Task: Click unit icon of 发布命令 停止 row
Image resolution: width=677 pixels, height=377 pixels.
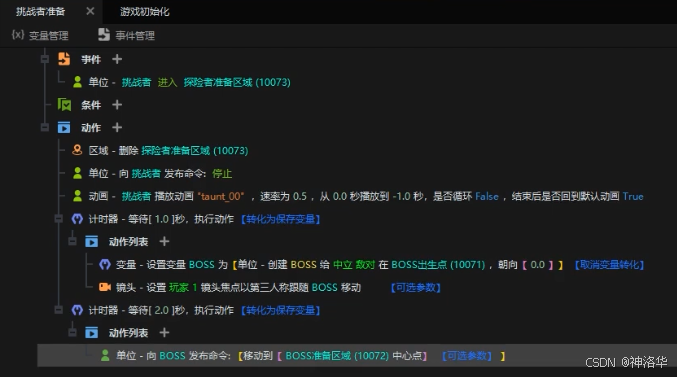Action: point(77,174)
